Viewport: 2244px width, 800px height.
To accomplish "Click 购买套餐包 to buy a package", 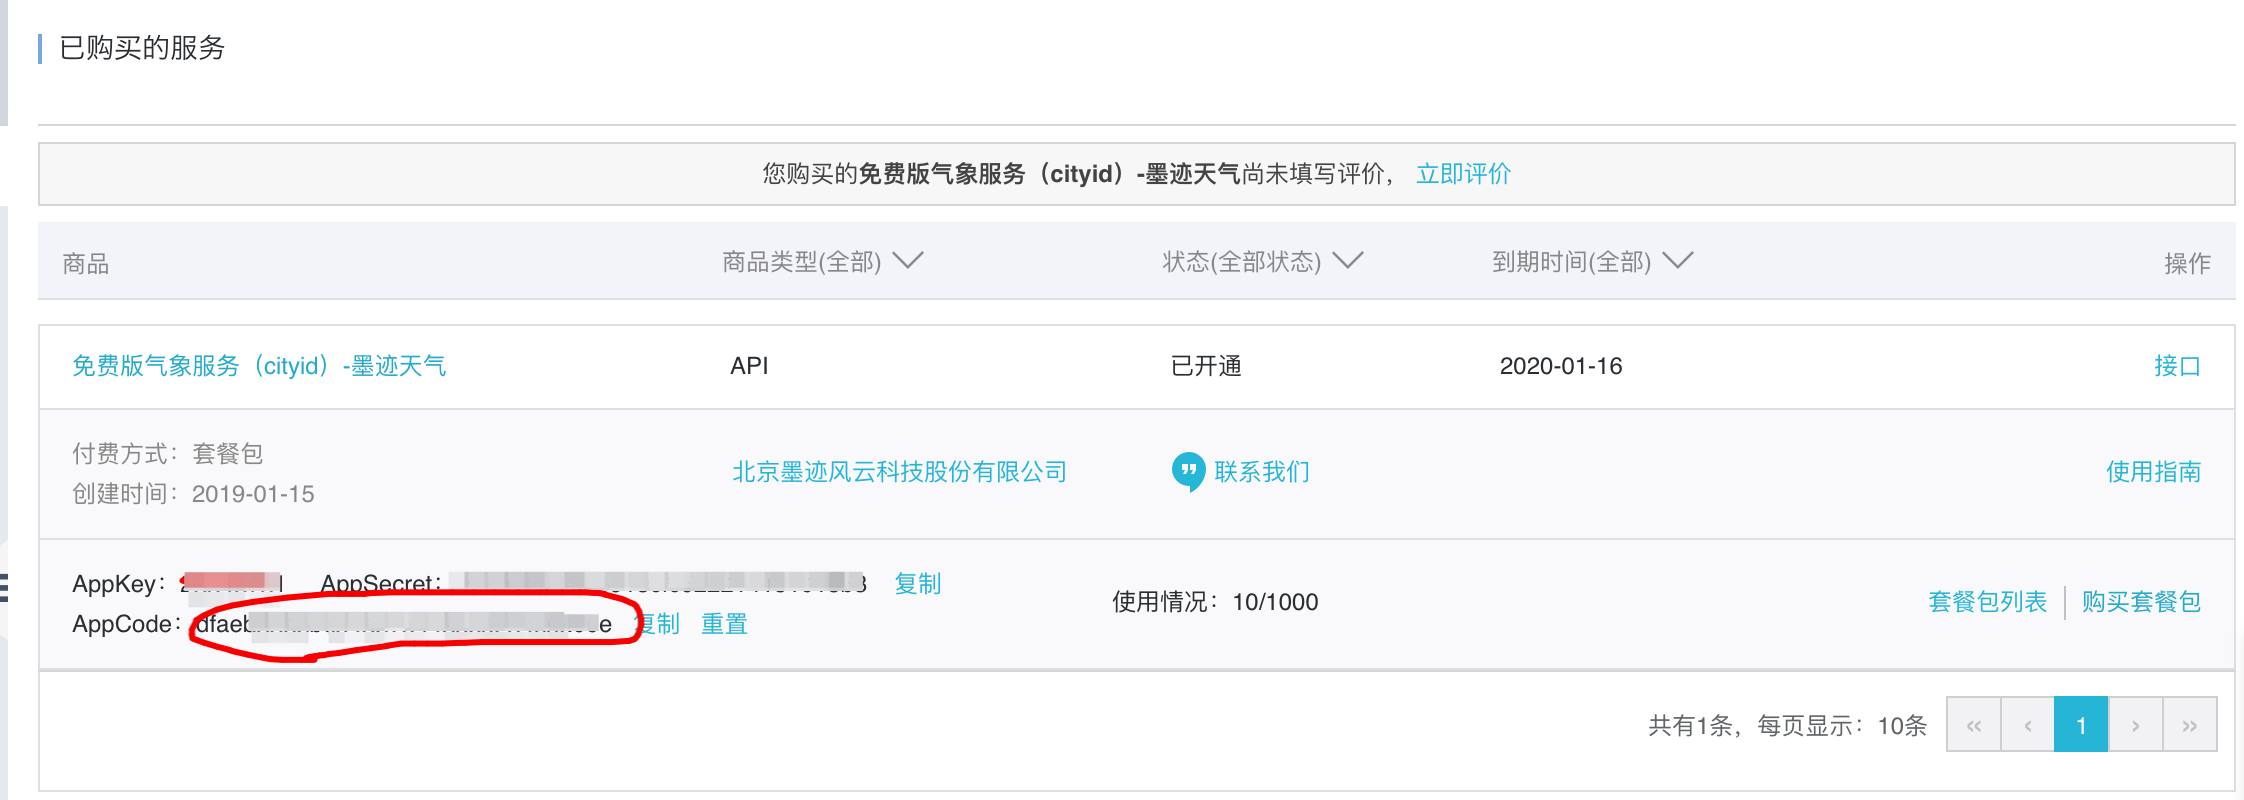I will 2141,602.
